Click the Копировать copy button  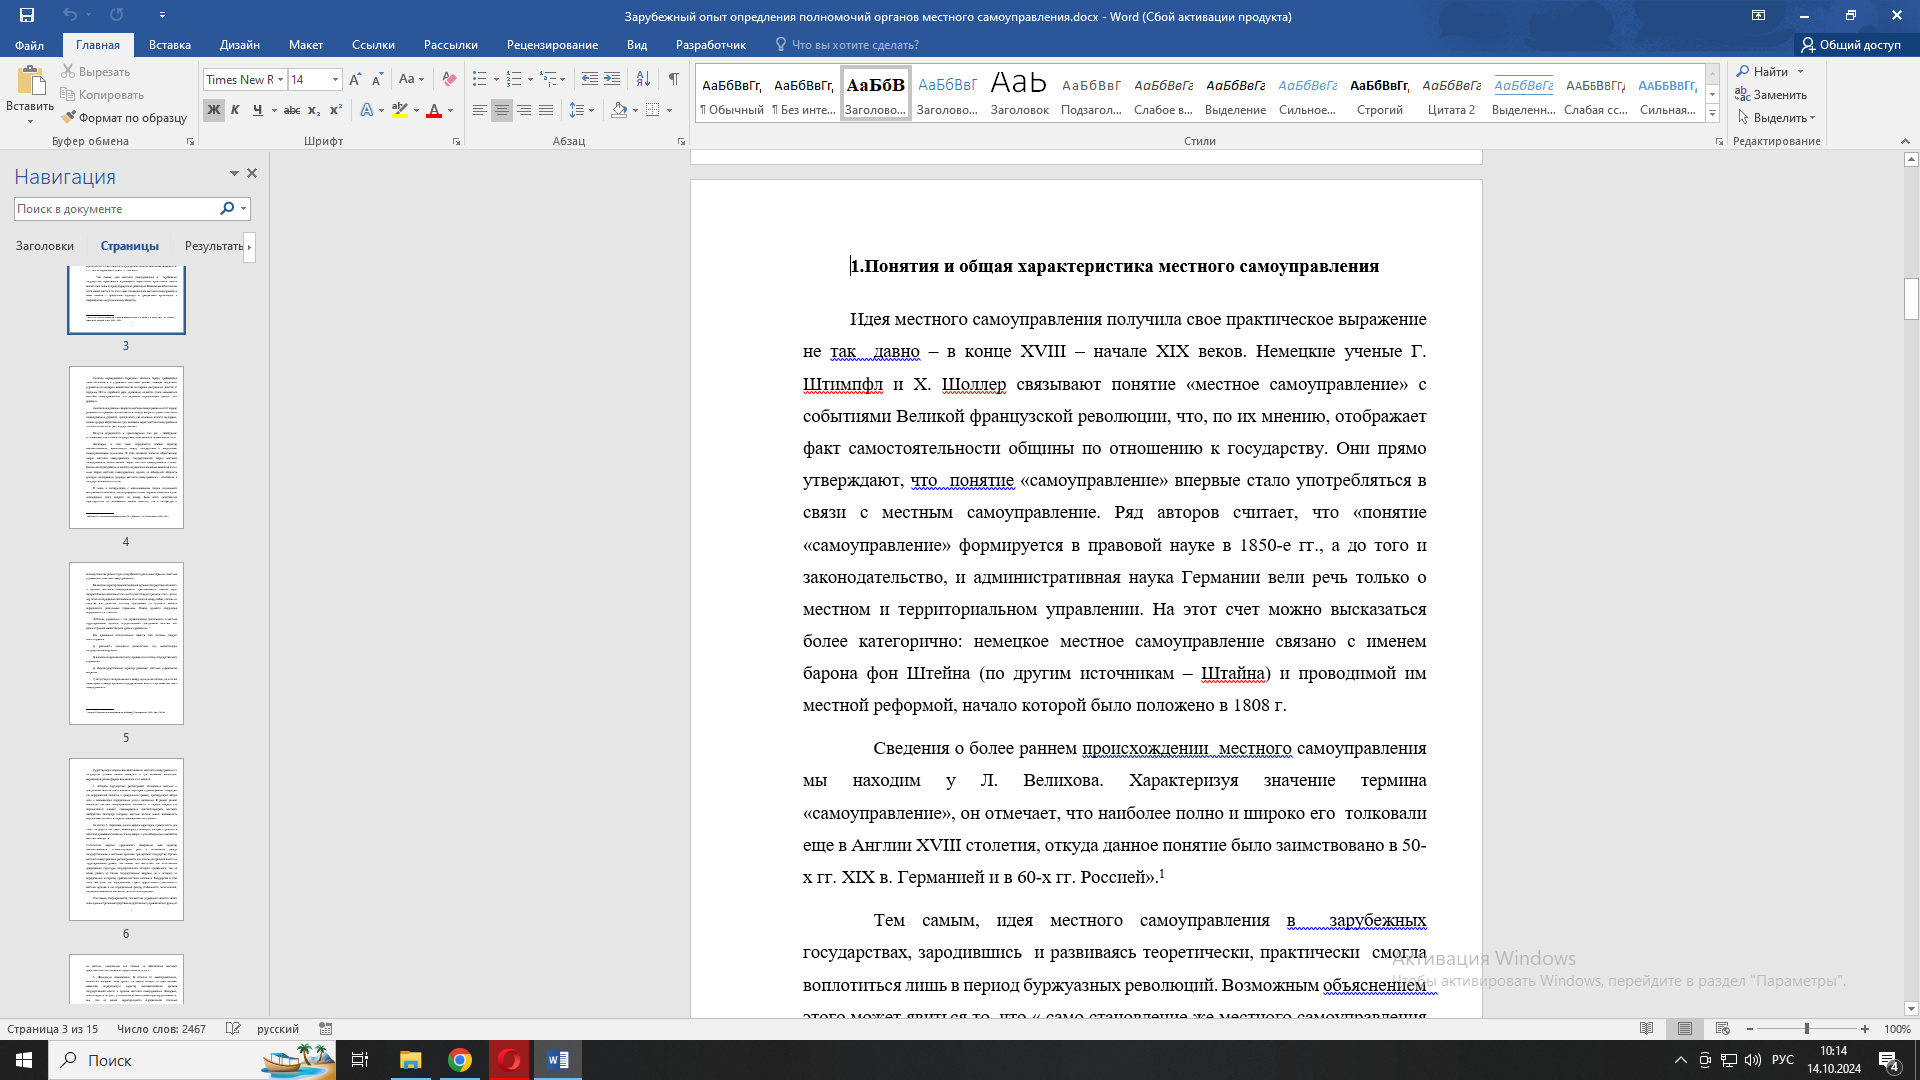(x=102, y=95)
